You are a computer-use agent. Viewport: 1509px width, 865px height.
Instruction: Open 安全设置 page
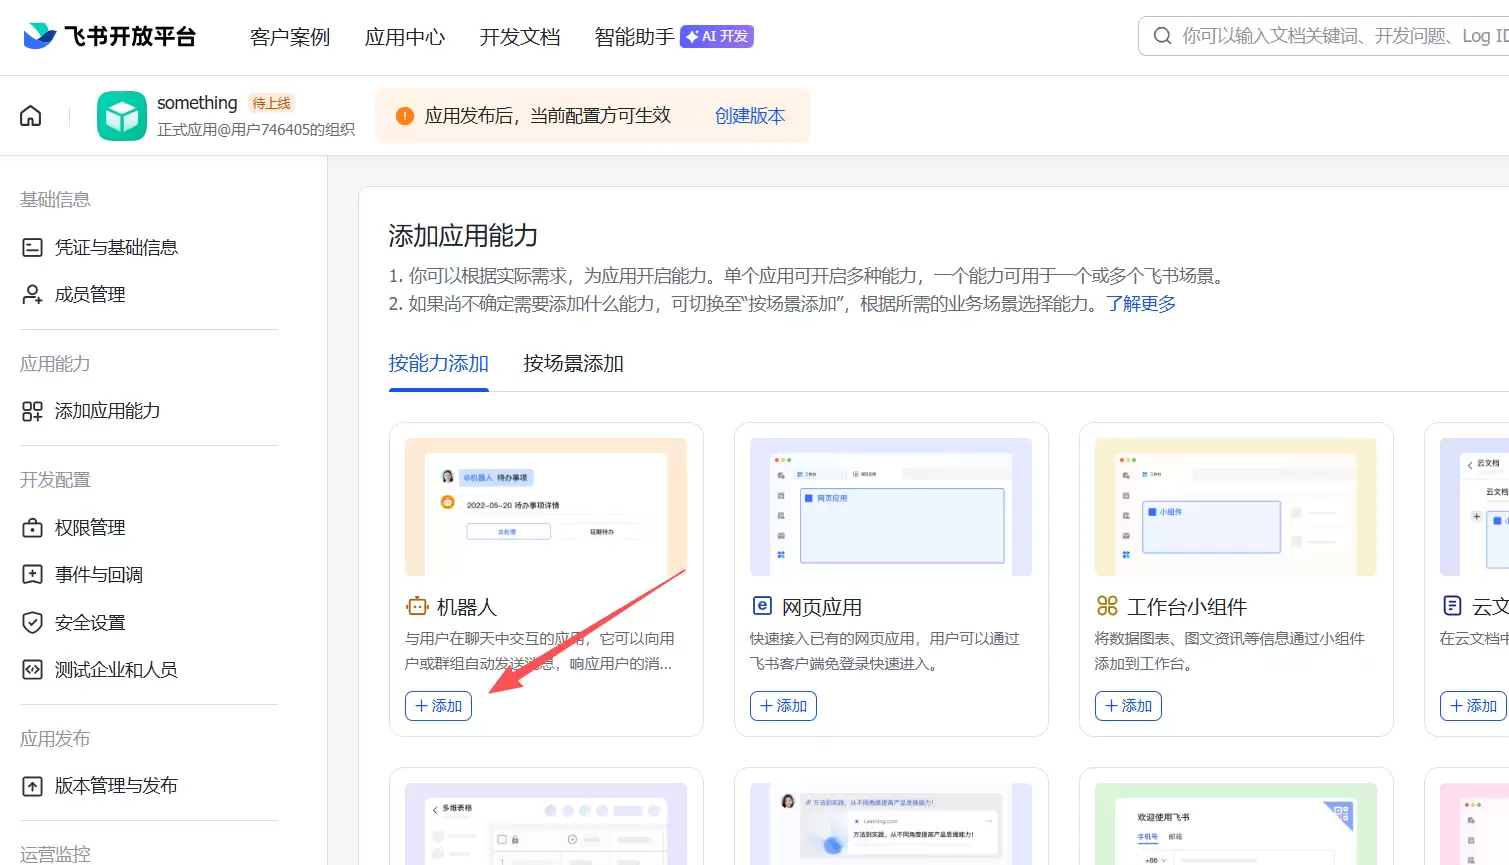pyautogui.click(x=89, y=622)
